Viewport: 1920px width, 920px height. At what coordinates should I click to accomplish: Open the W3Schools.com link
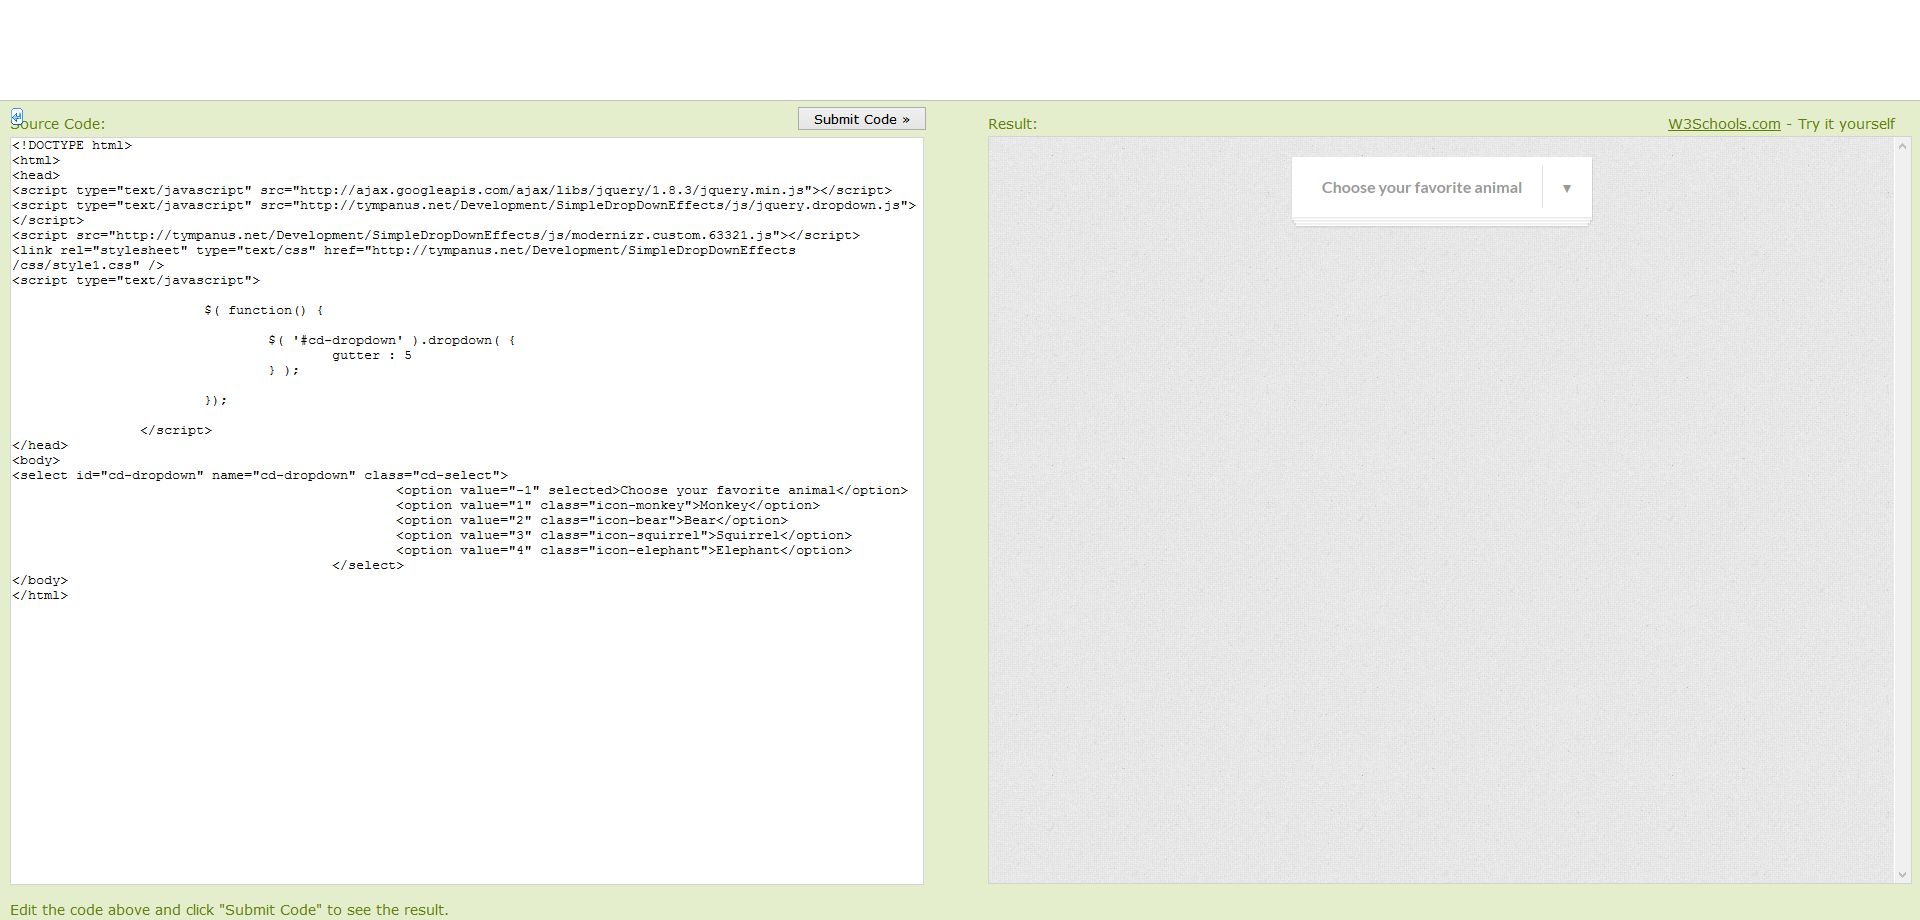1723,124
